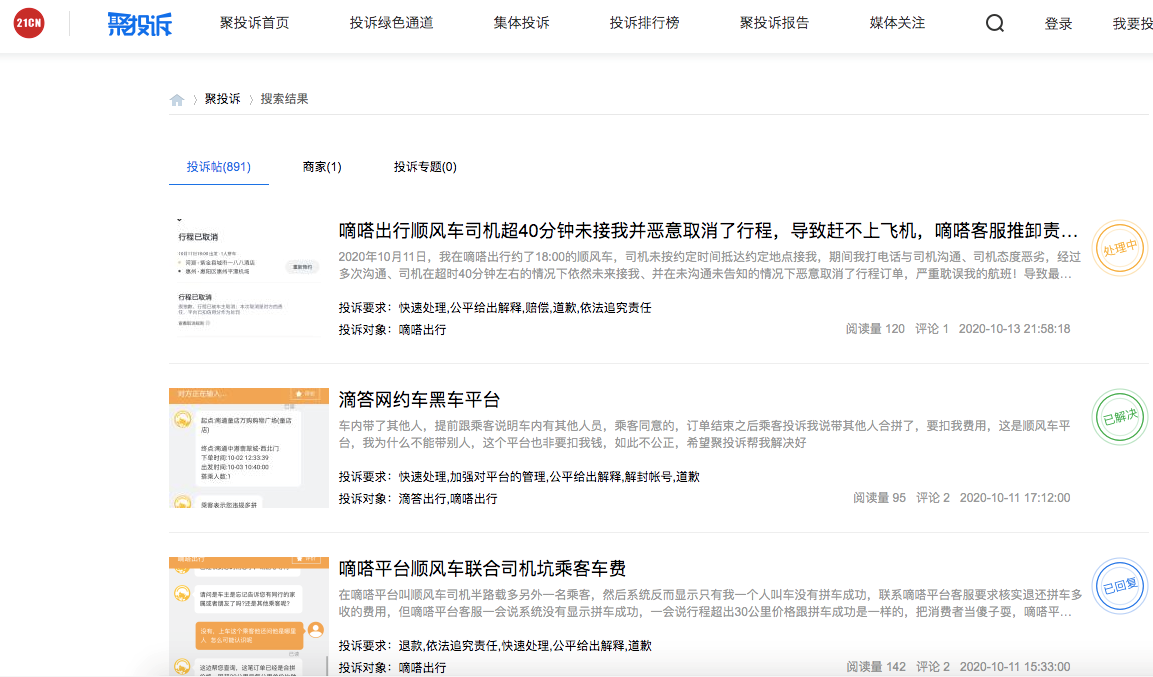Viewport: 1153px width, 677px height.
Task: Click 阅读量 120 count
Action: click(x=875, y=329)
